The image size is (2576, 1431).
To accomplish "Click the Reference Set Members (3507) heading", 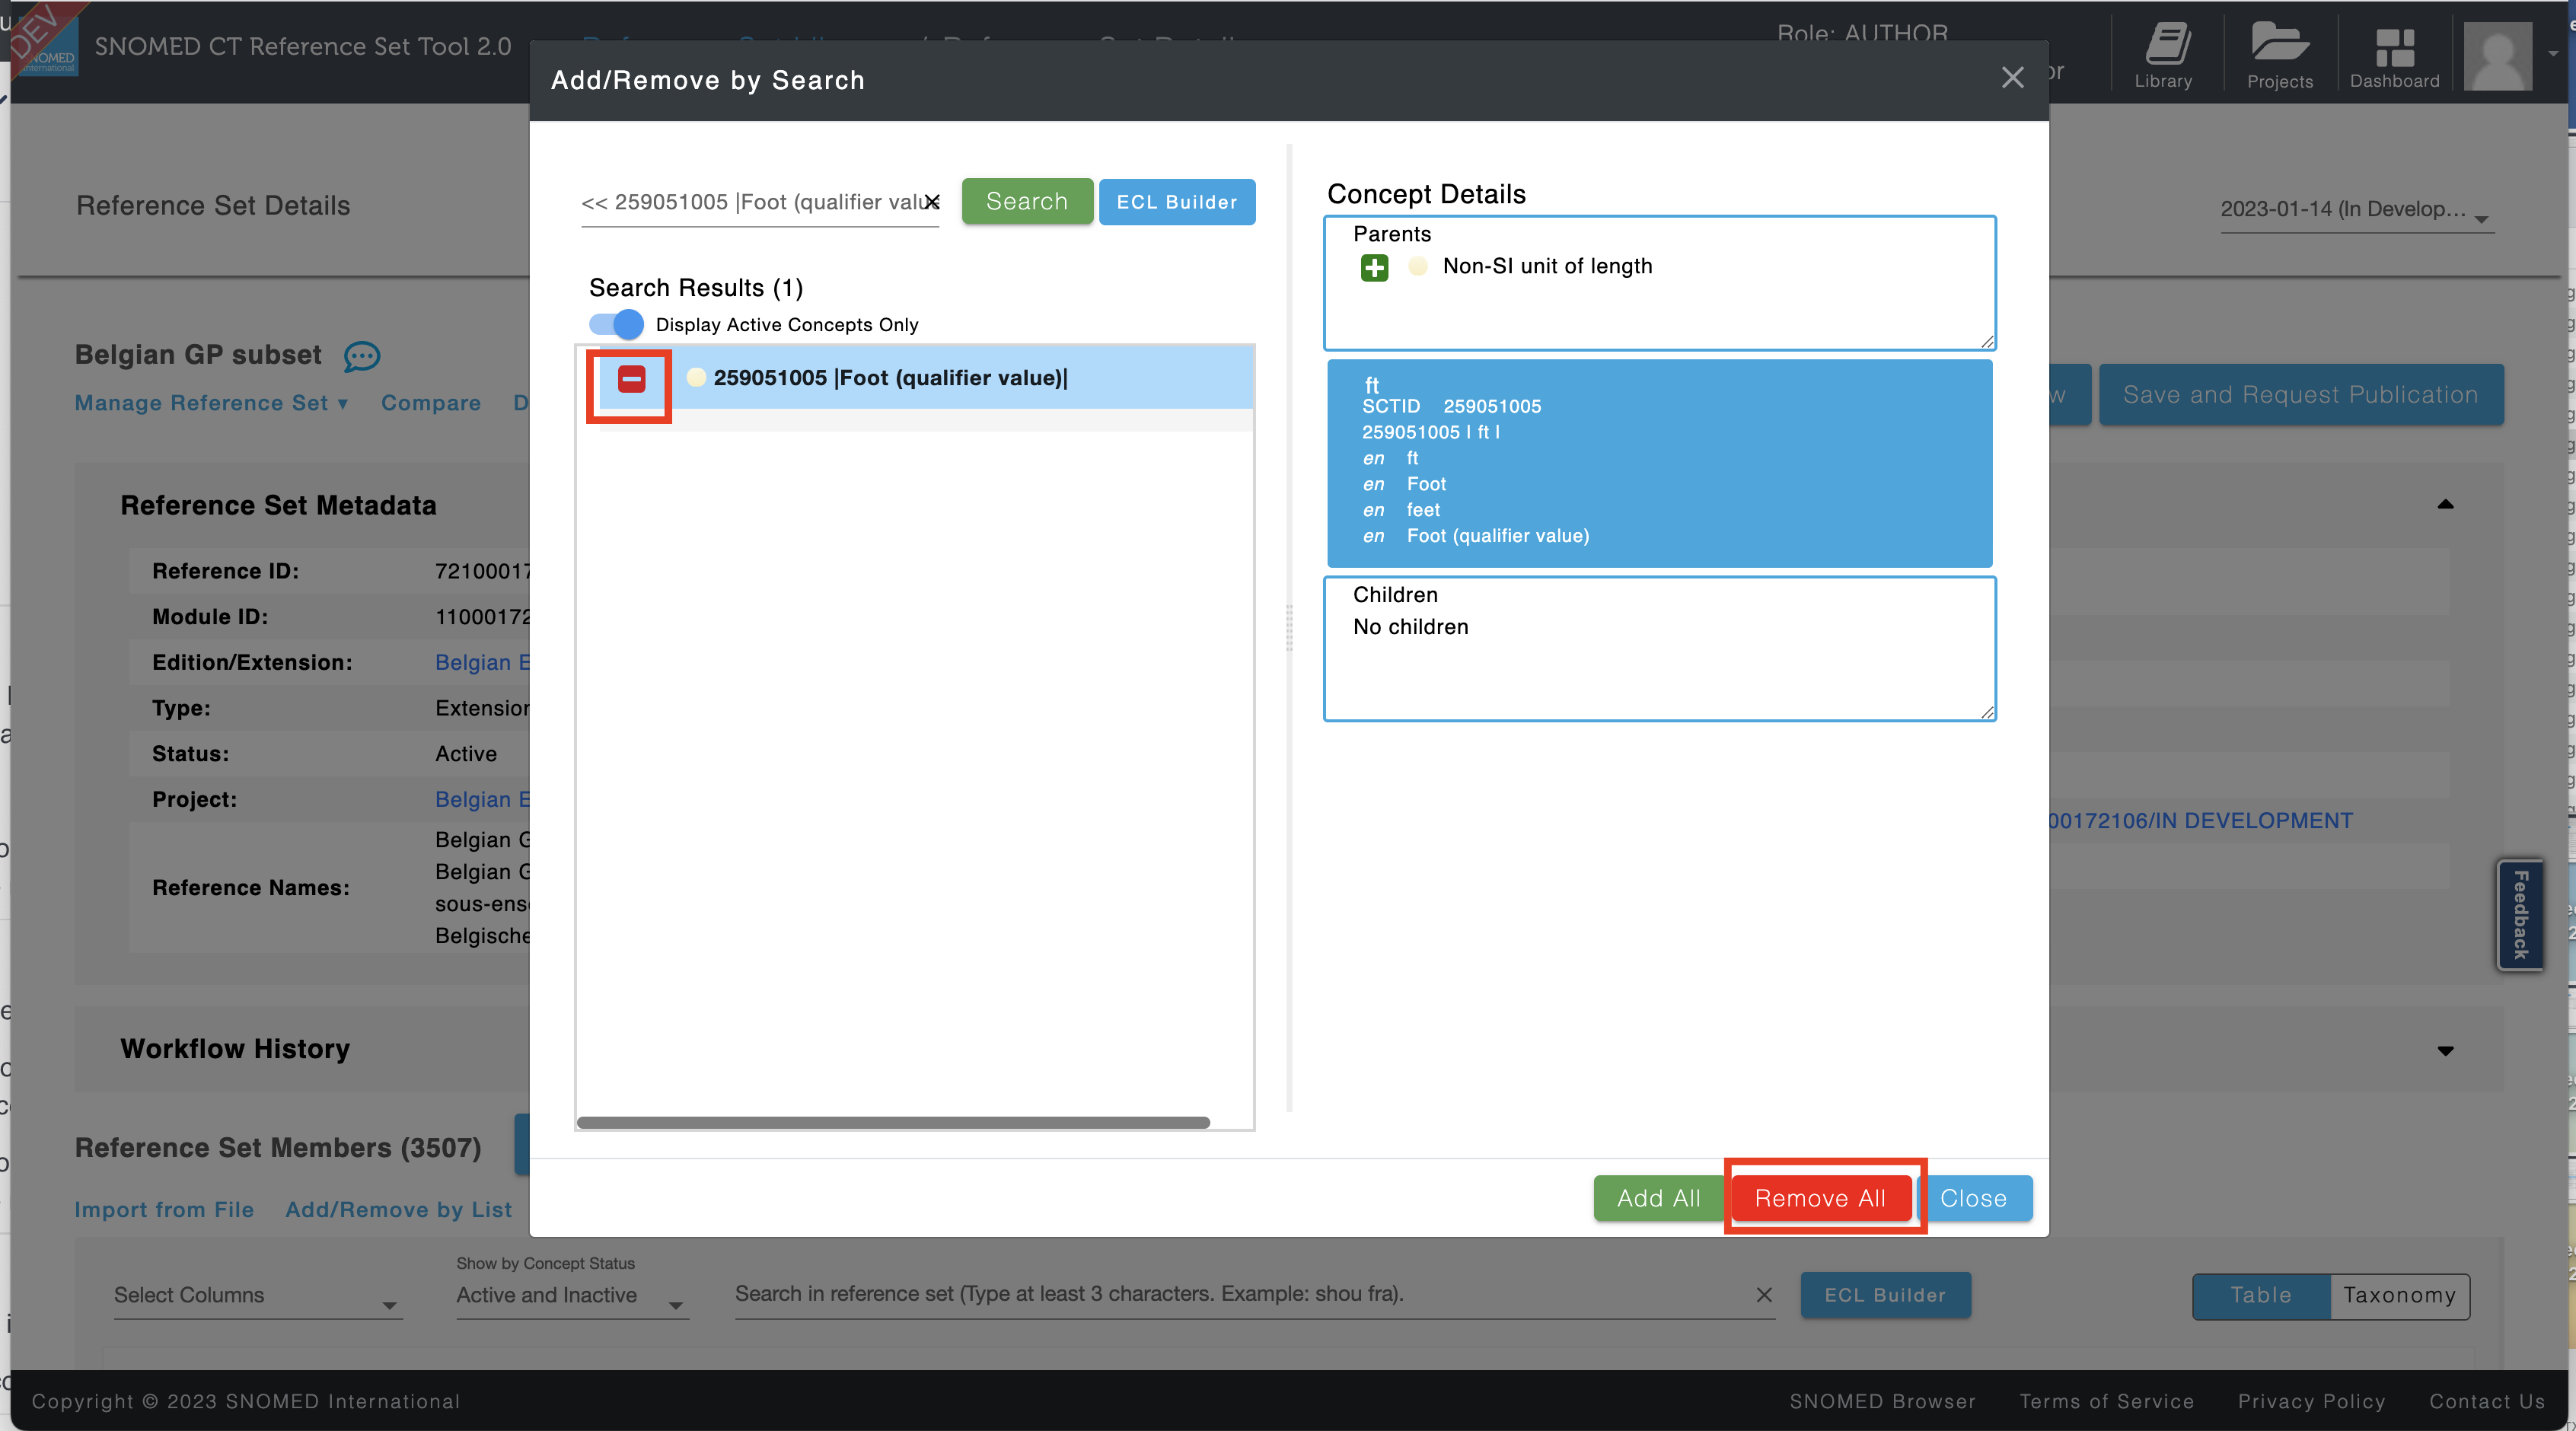I will click(277, 1147).
